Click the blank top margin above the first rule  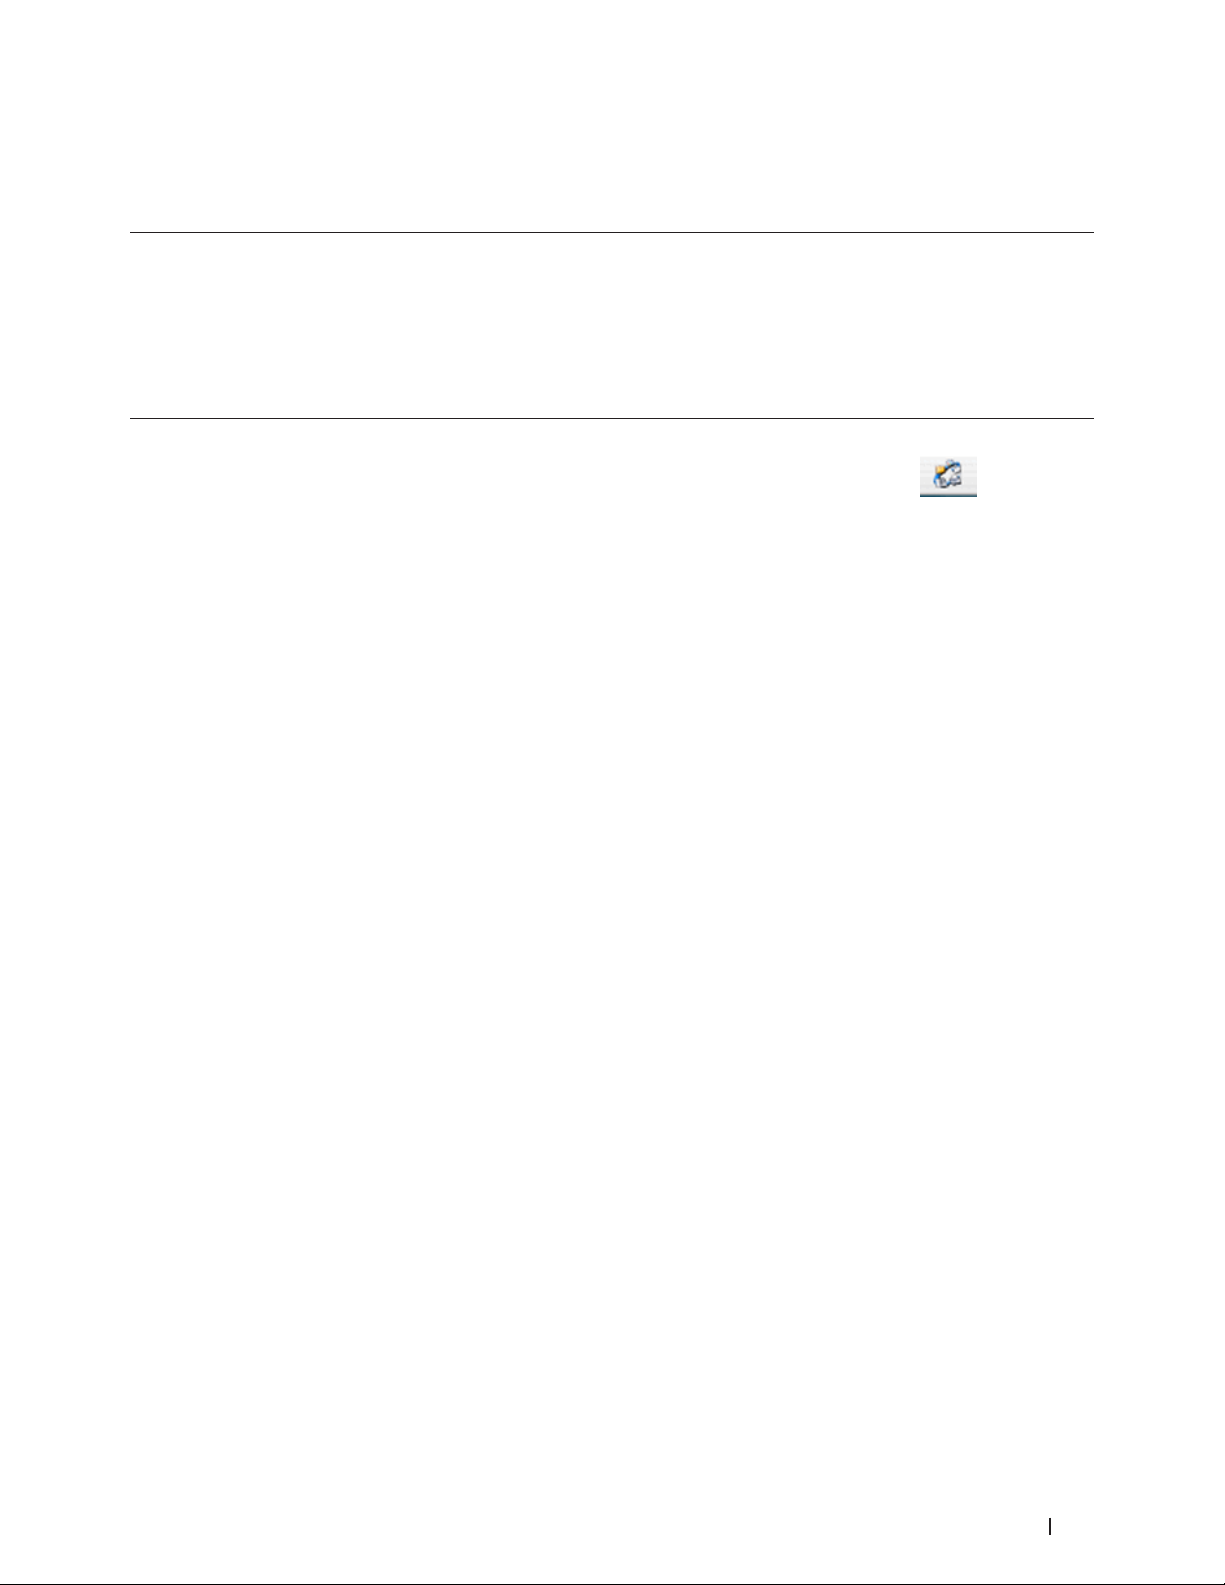(612, 115)
